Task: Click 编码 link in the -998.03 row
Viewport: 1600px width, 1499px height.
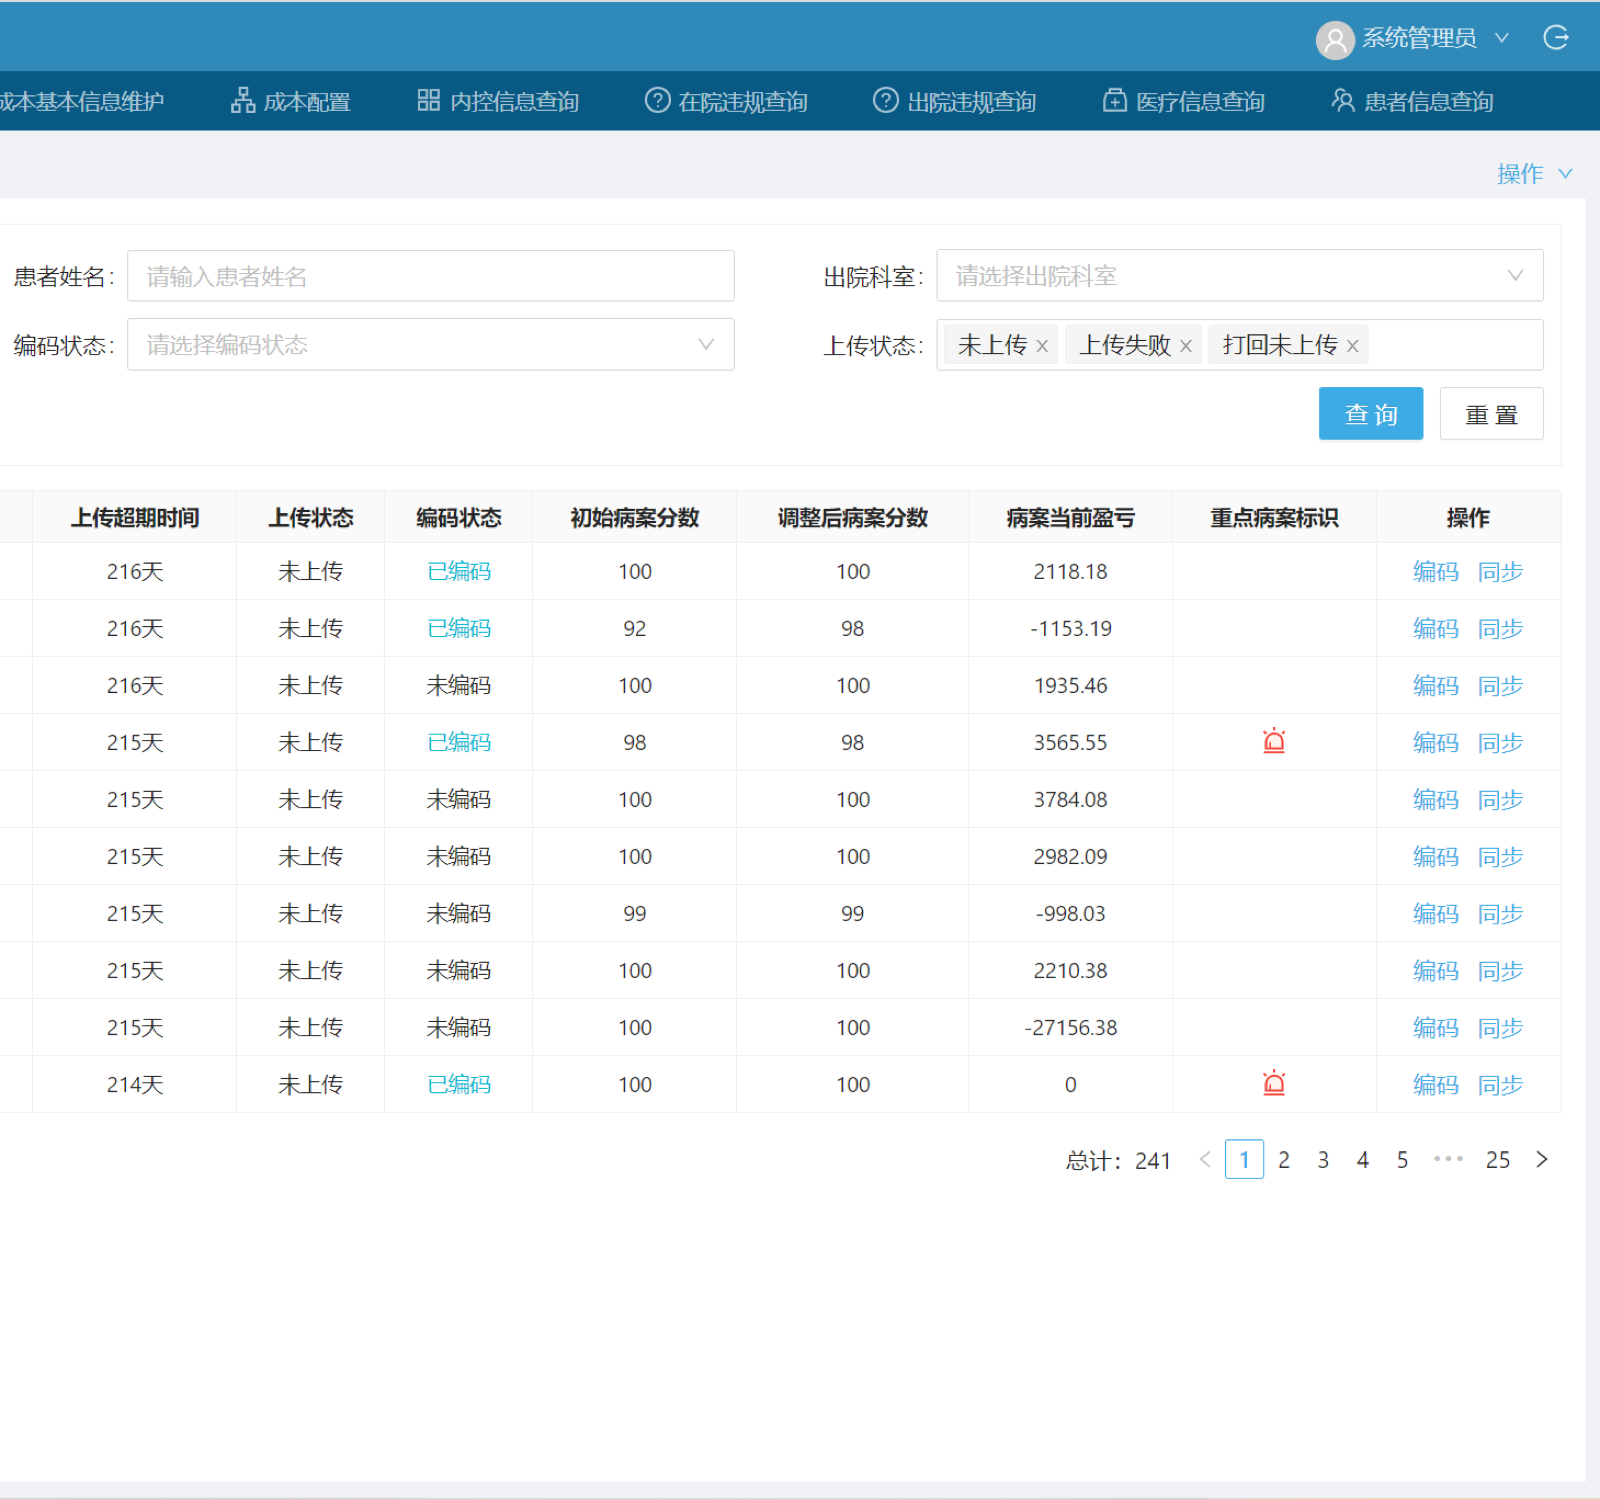Action: [1436, 913]
